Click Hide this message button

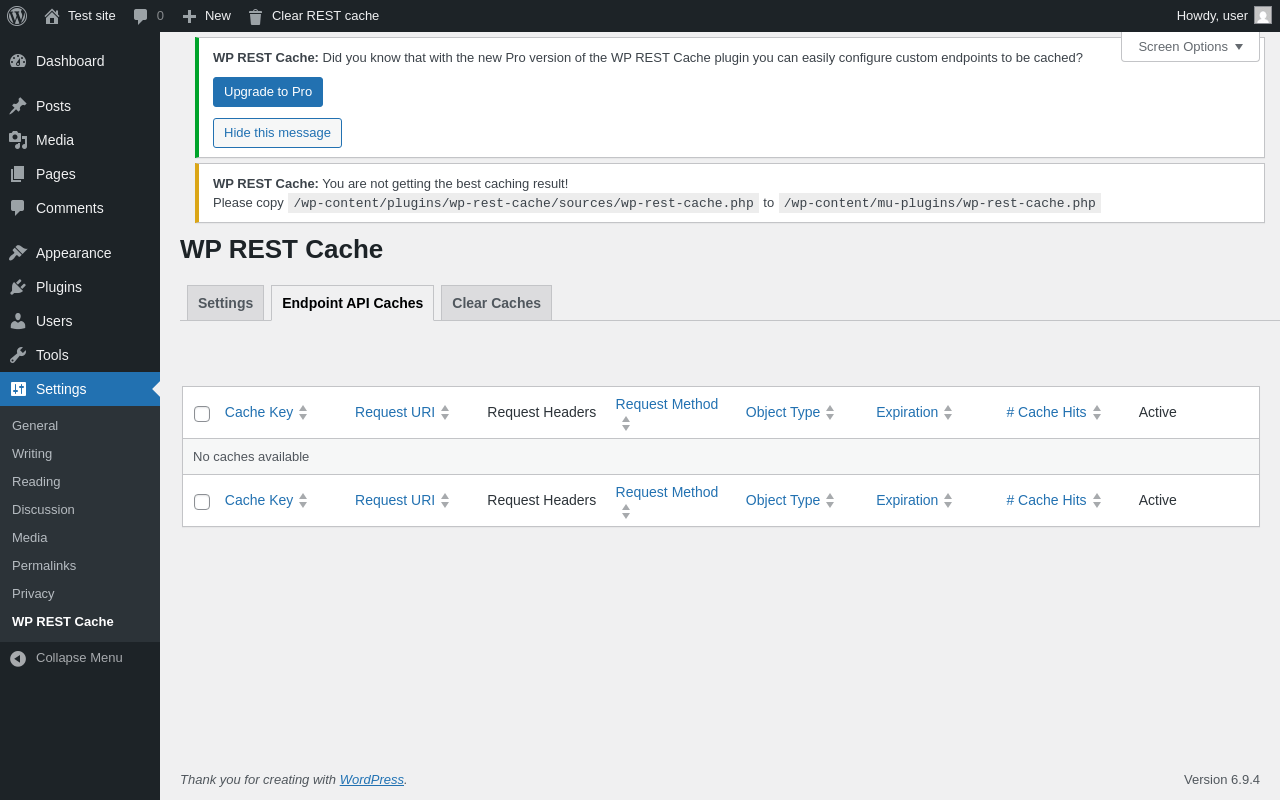pos(277,133)
